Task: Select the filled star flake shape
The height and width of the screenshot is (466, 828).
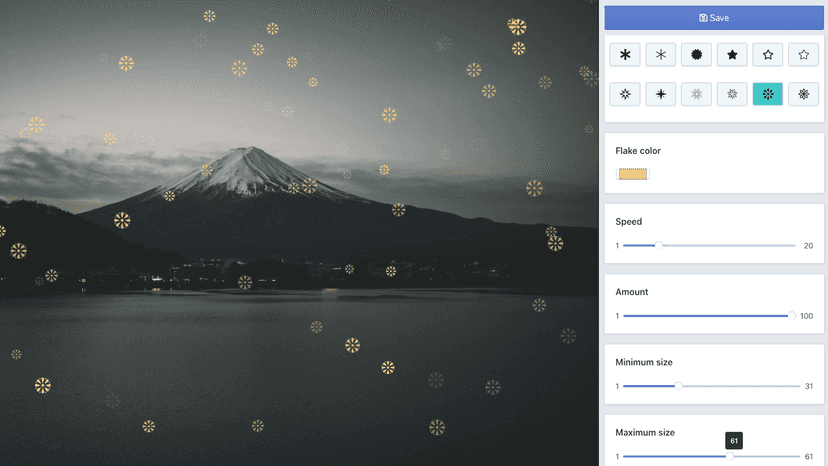Action: pos(732,54)
